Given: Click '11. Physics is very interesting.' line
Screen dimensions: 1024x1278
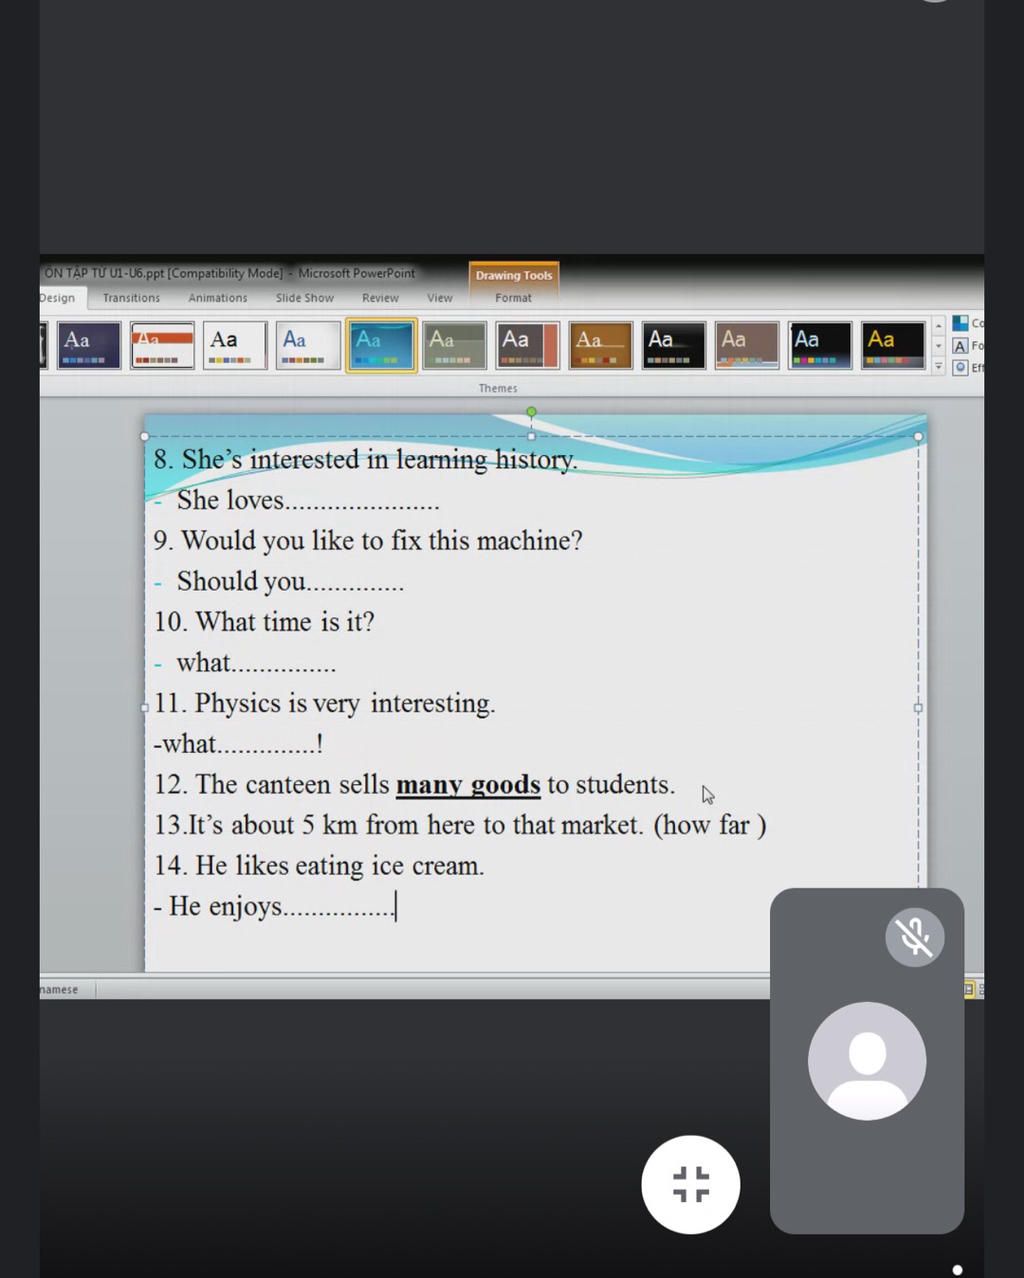Looking at the screenshot, I should (324, 703).
